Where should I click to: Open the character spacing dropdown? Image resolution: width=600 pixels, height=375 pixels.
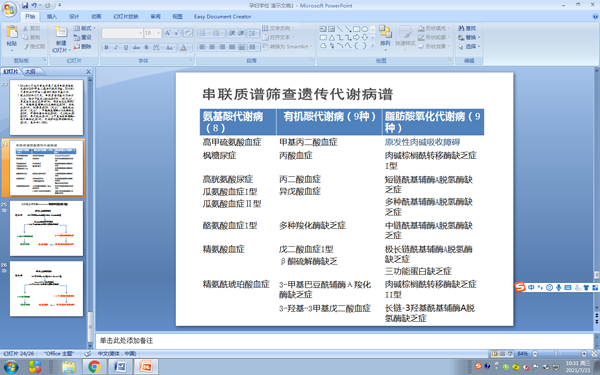click(x=156, y=47)
